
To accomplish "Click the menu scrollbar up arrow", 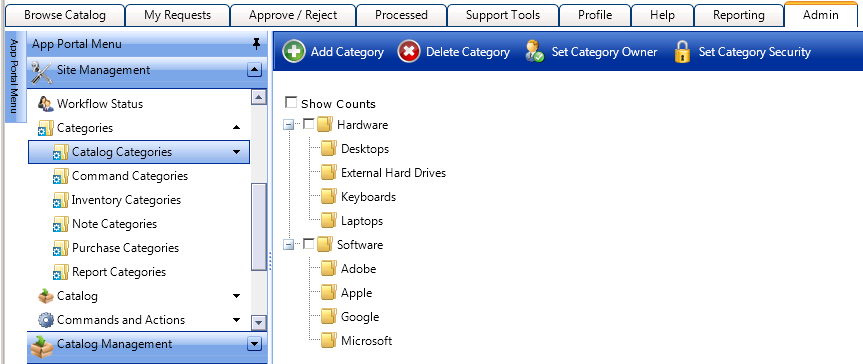I will 258,97.
